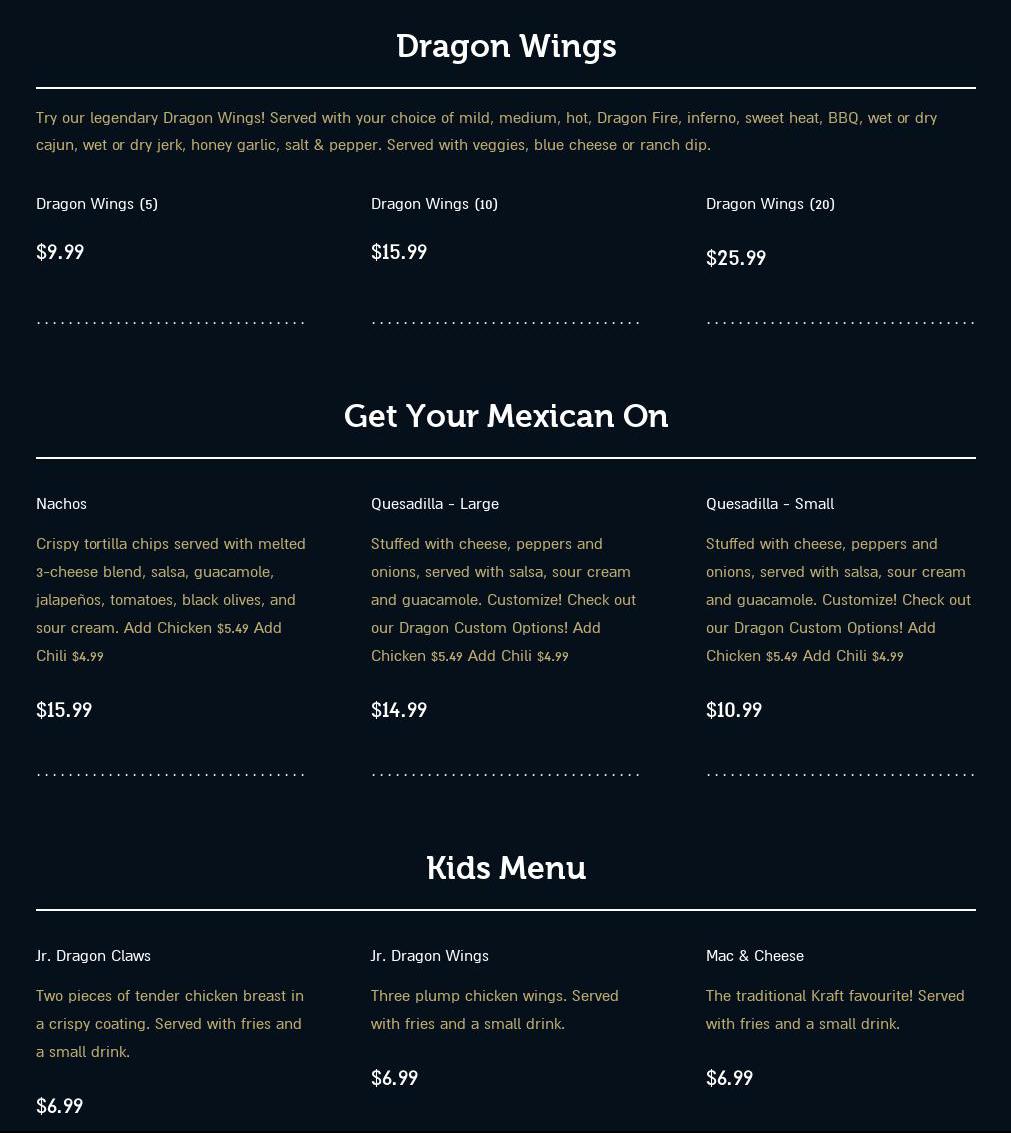Click the Mac & Cheese $6.99 price

(729, 1078)
